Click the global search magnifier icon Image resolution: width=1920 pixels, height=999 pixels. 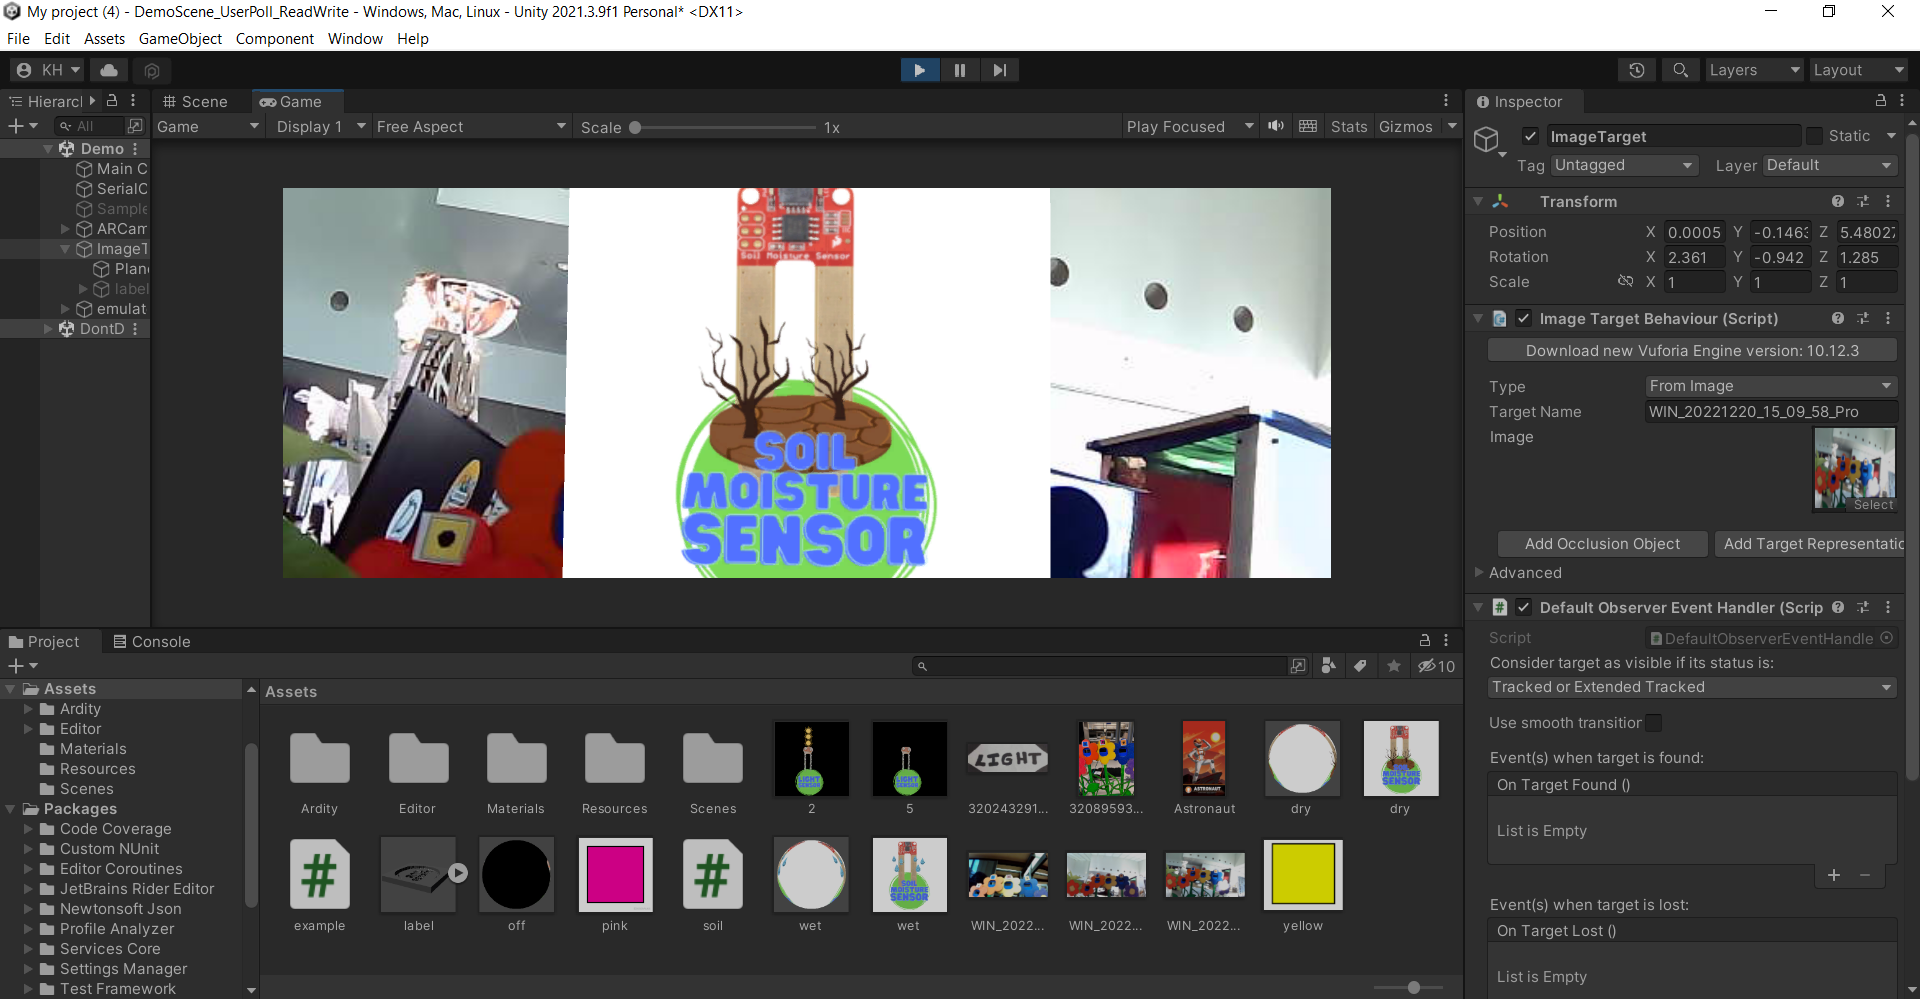tap(1680, 70)
